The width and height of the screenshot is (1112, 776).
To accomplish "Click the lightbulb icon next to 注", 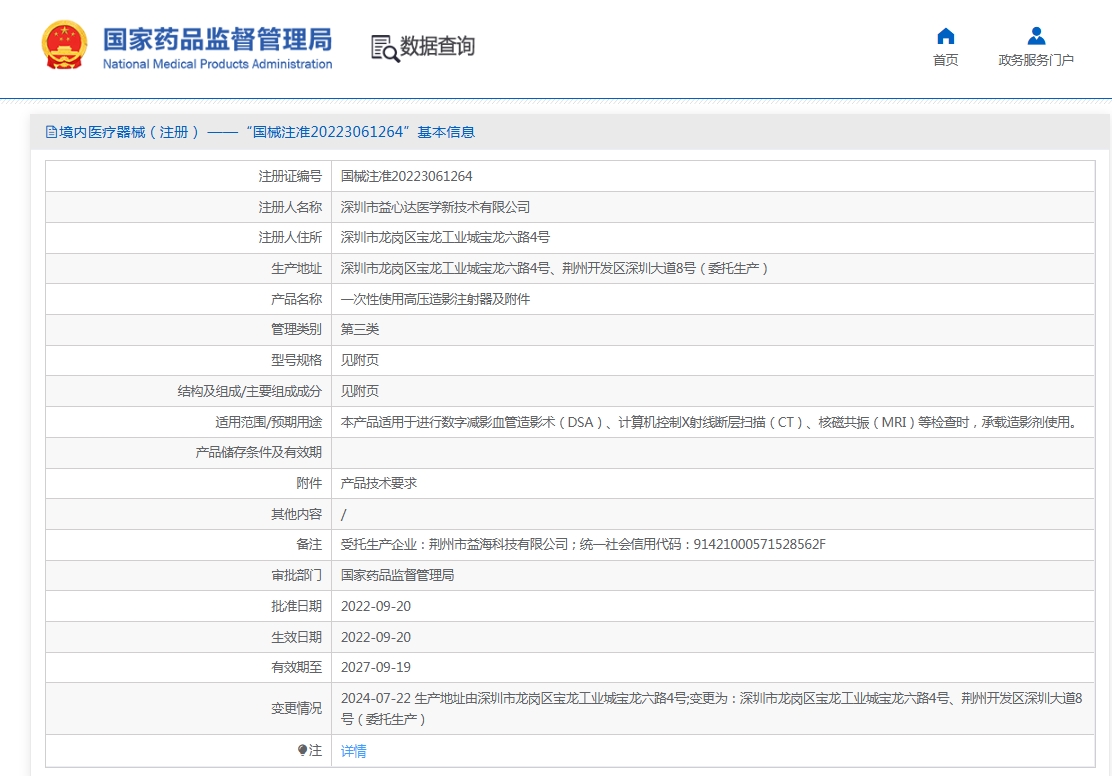I will [x=303, y=750].
